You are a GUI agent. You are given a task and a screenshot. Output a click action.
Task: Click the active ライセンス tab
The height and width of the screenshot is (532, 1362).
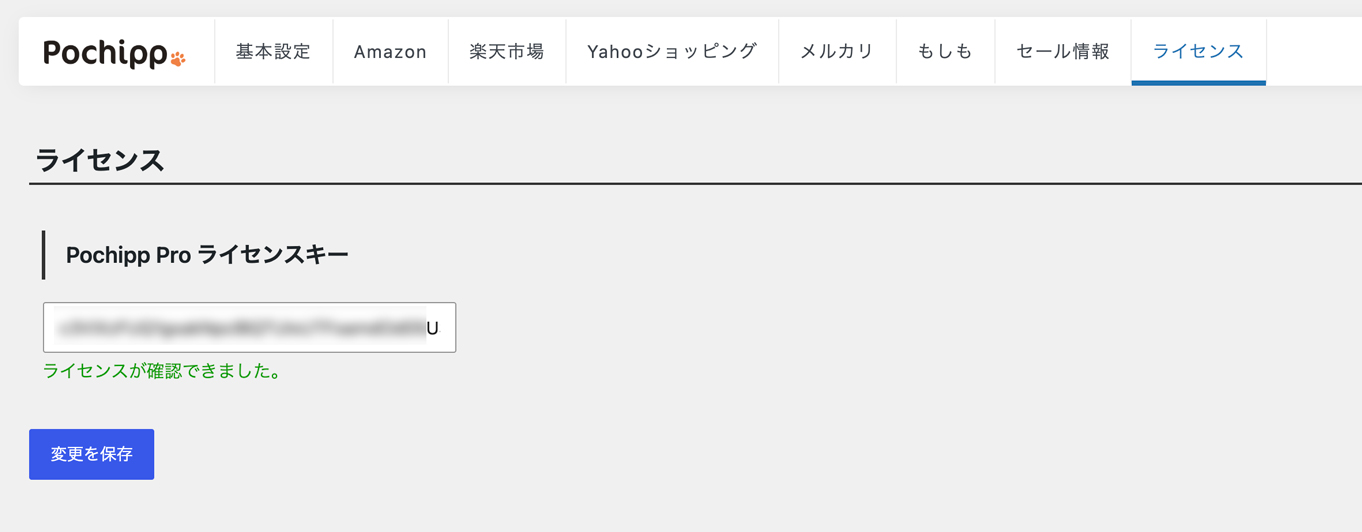pos(1198,51)
